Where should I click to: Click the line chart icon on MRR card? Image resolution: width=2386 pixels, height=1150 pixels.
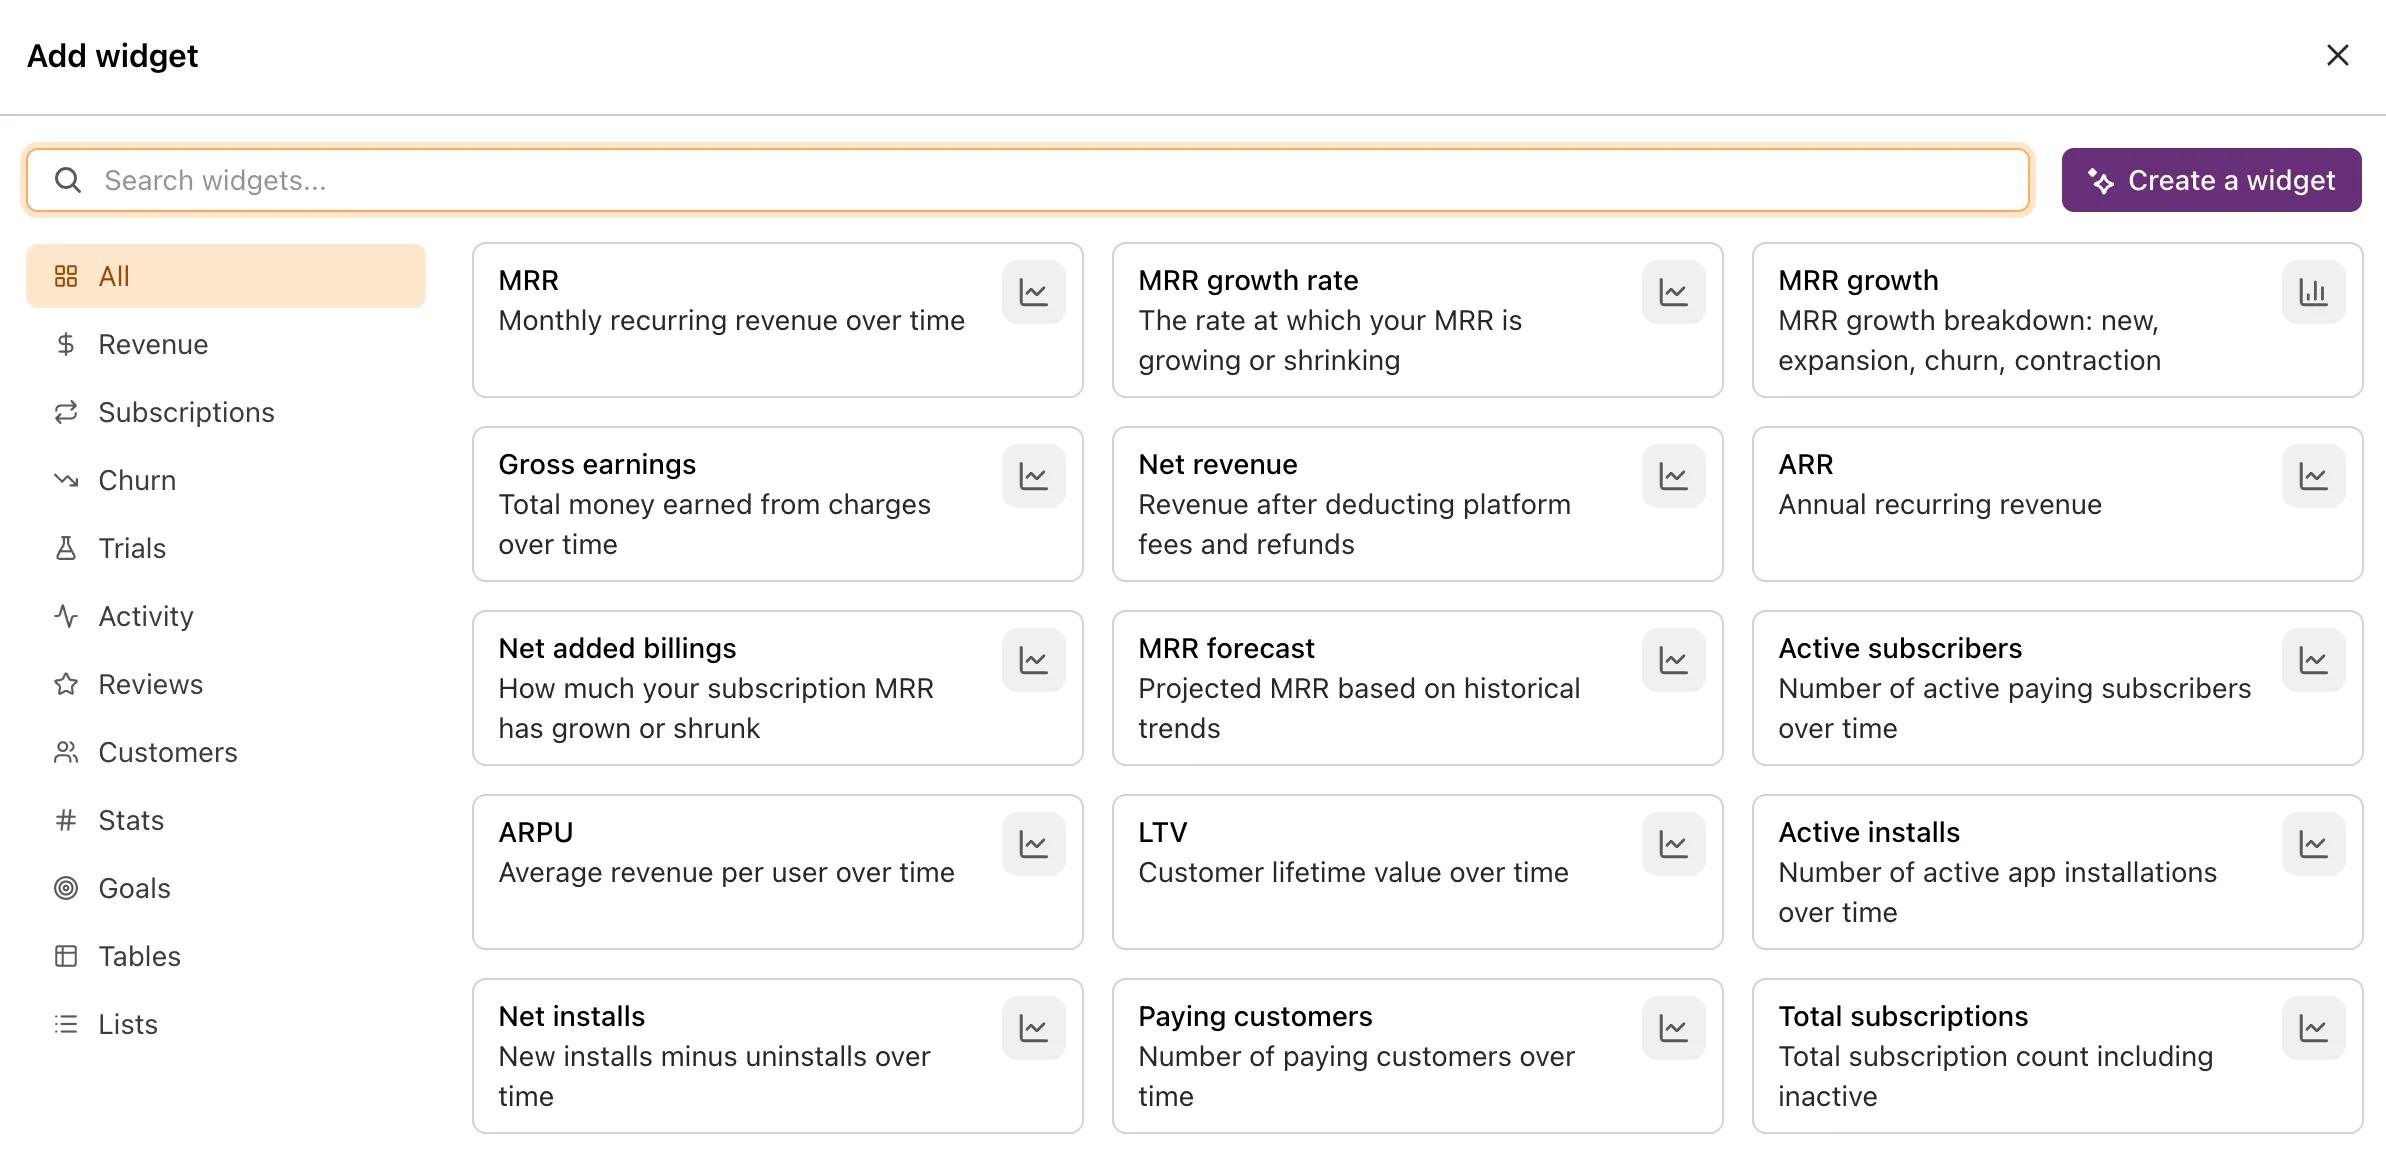coord(1033,292)
